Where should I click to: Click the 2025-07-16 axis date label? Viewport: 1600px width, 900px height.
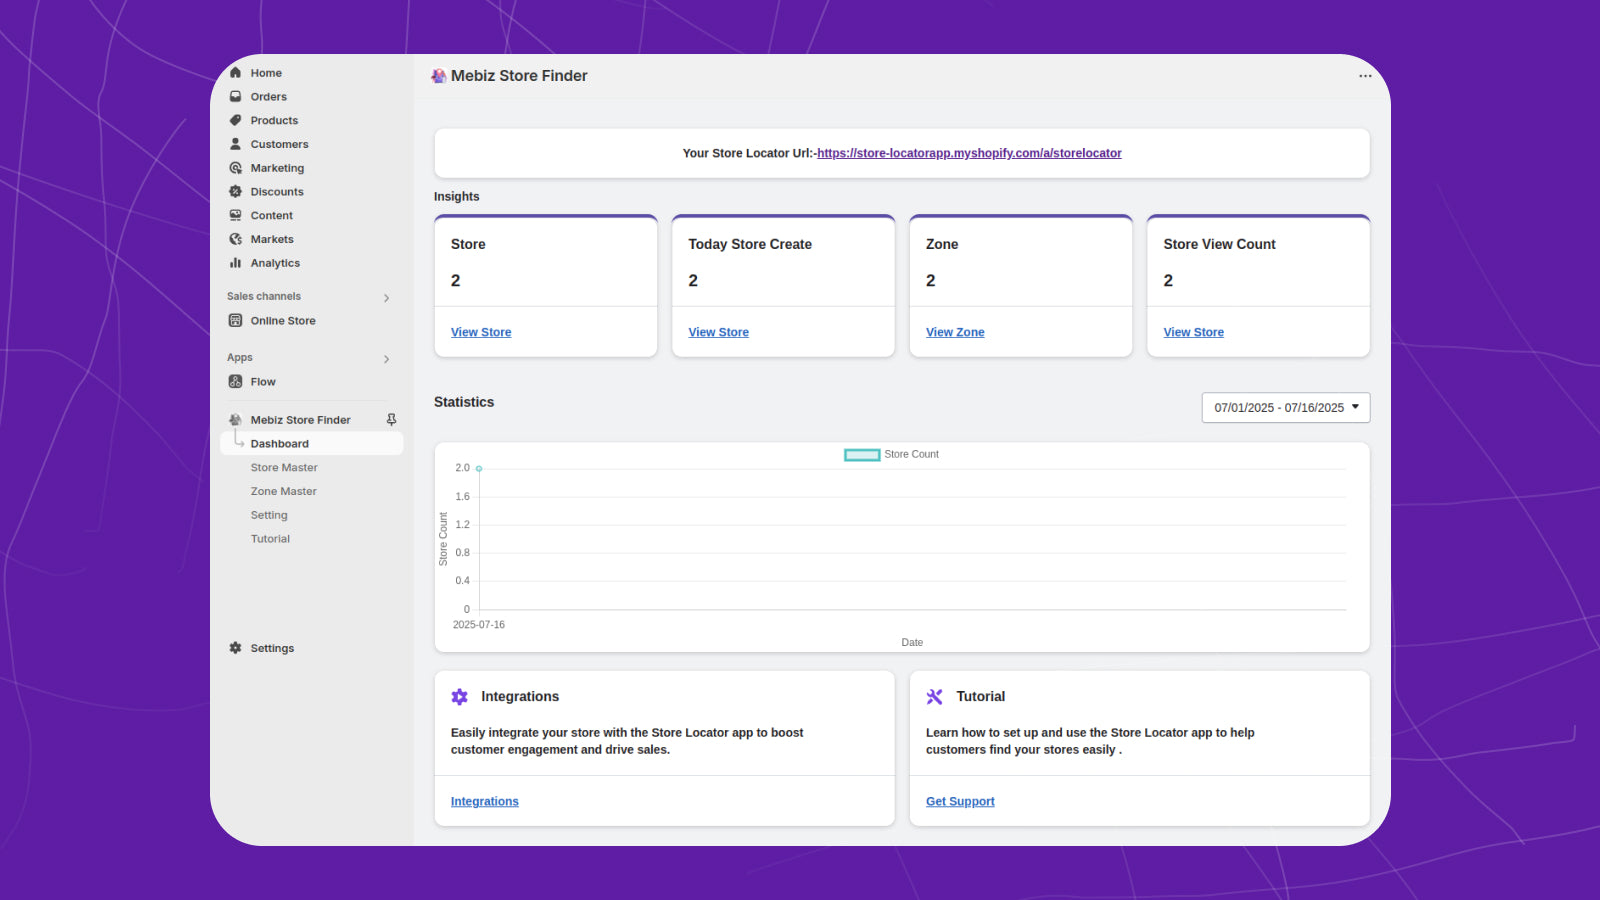pyautogui.click(x=479, y=625)
